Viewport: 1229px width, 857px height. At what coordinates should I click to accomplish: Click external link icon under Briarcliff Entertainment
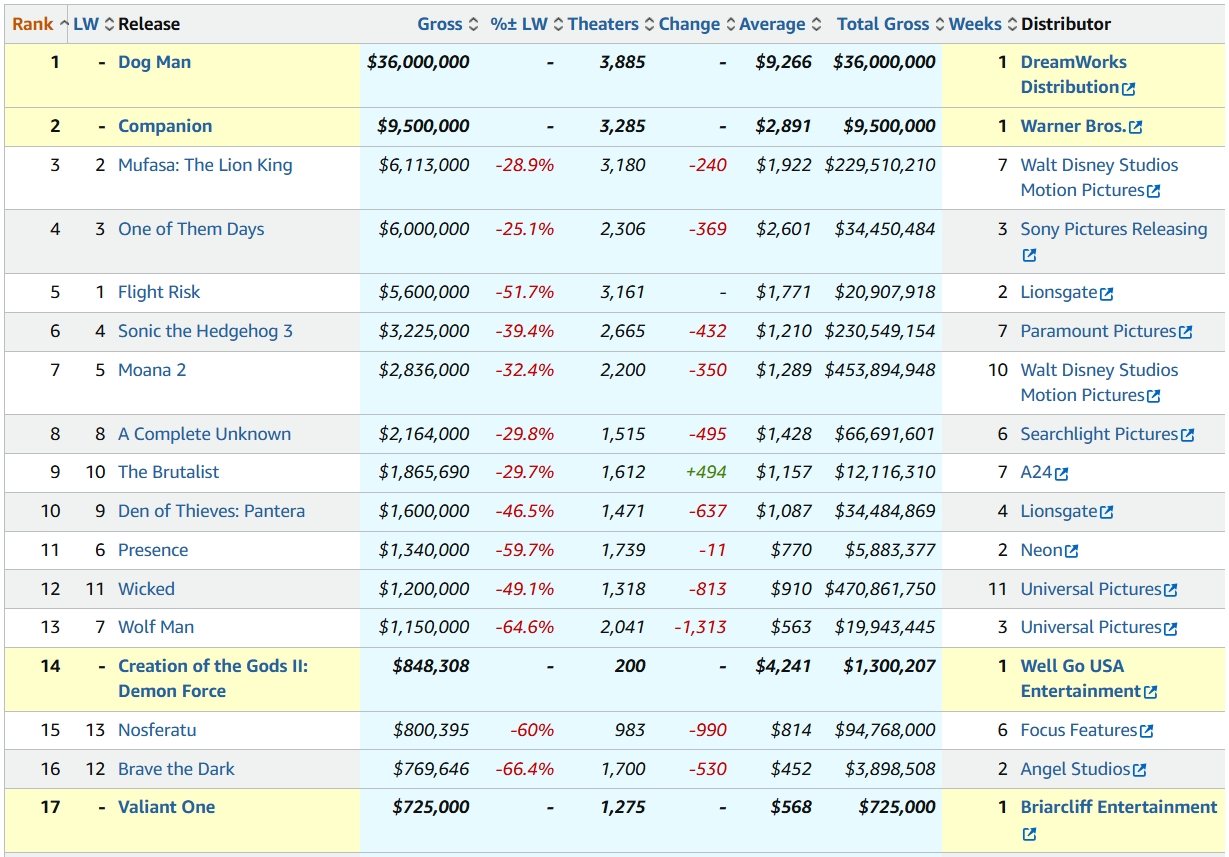(x=1029, y=834)
